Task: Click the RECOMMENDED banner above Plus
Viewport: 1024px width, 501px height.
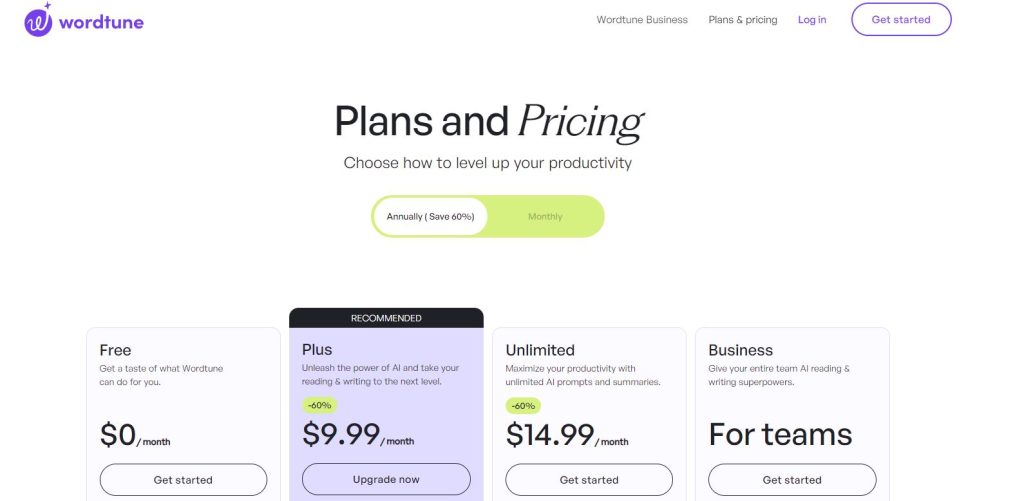Action: point(386,318)
